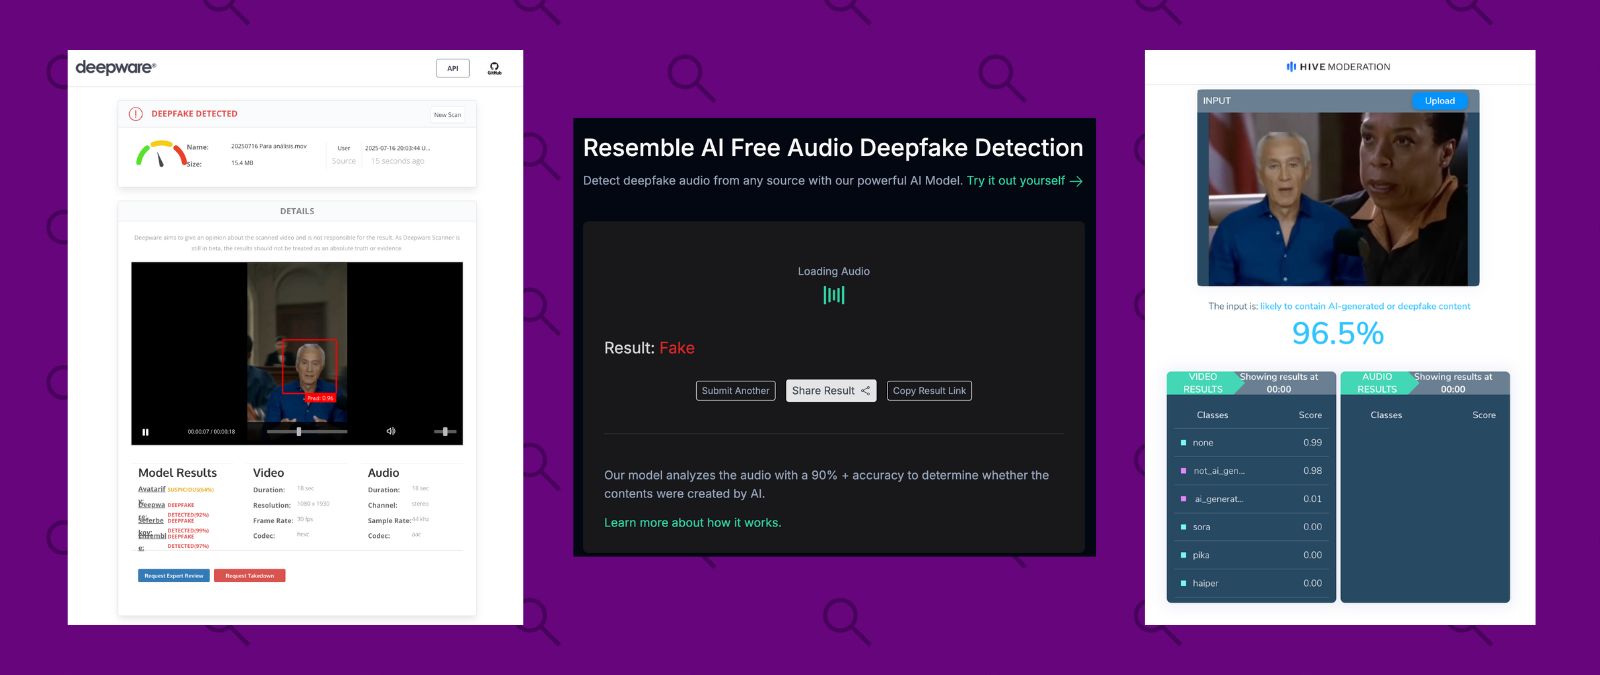The width and height of the screenshot is (1600, 675).
Task: Click the DETAILS section header
Action: pos(297,211)
